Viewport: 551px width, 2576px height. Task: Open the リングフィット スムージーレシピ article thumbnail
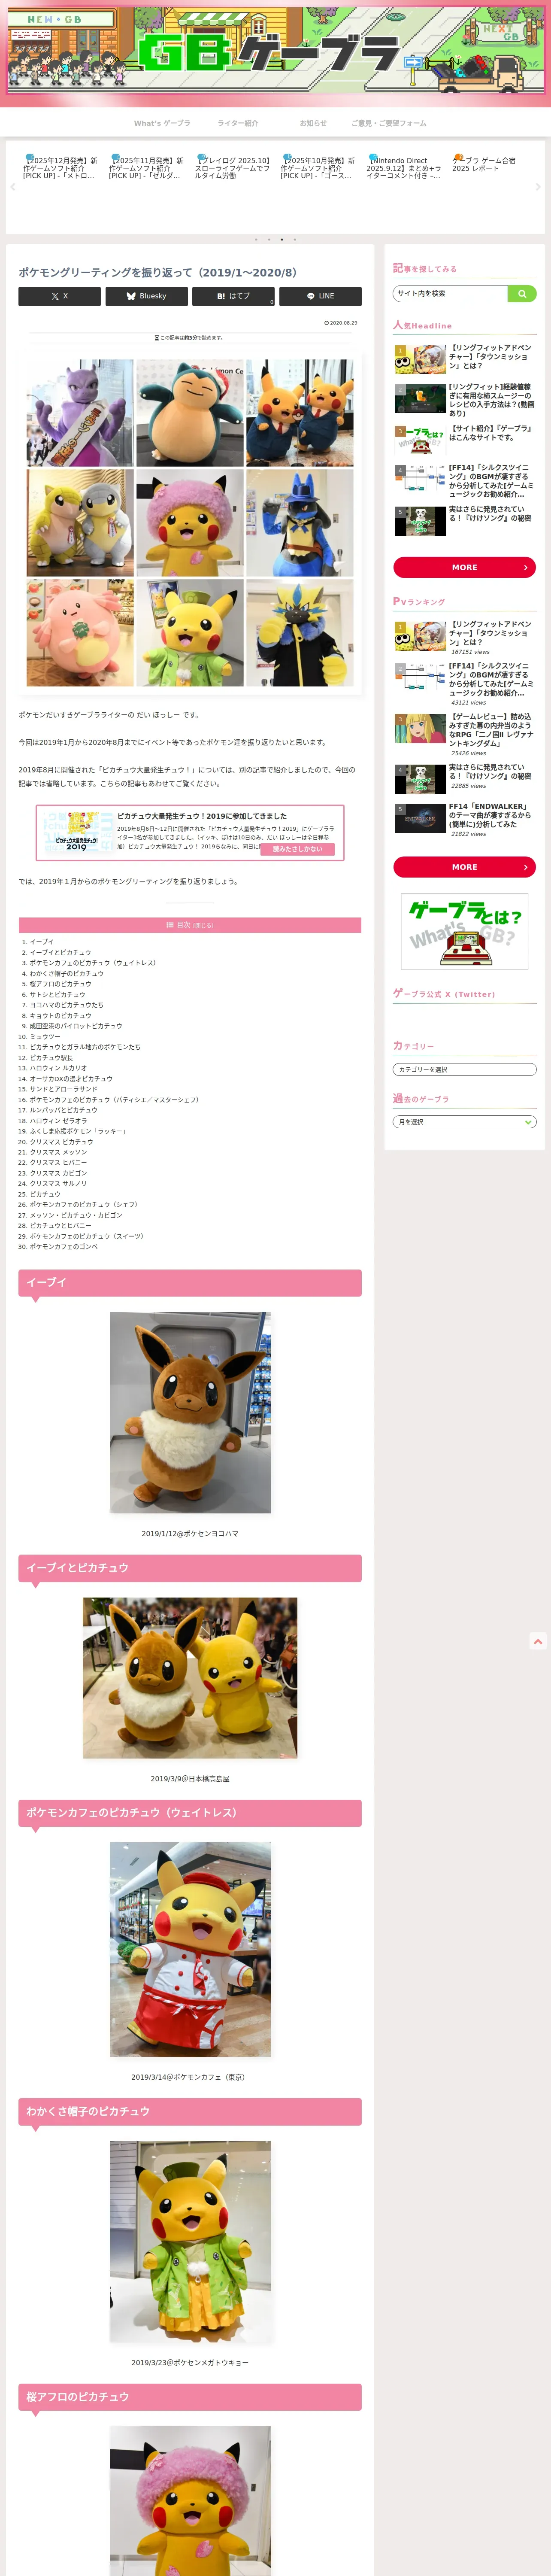[420, 399]
